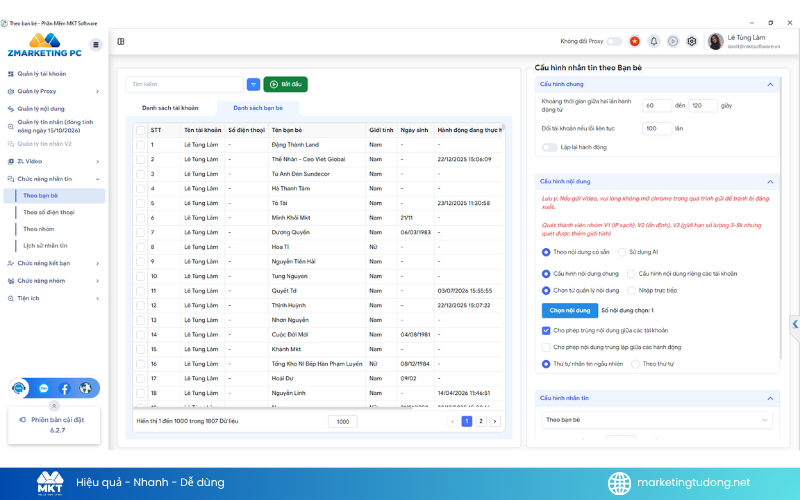Click the hamburger menu icon beside the logo
Image resolution: width=800 pixels, height=500 pixels.
(95, 45)
